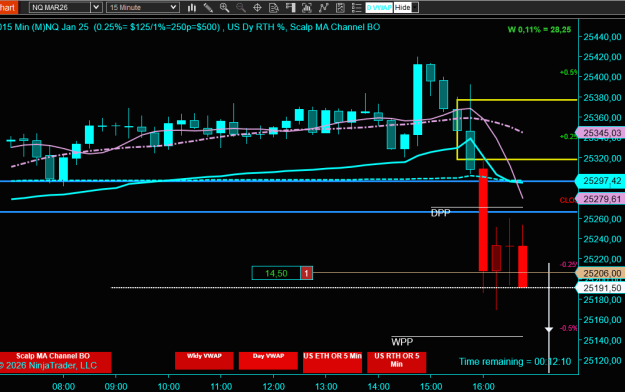Click the red CLO label
Screen dimensions: 625x392
click(x=567, y=200)
